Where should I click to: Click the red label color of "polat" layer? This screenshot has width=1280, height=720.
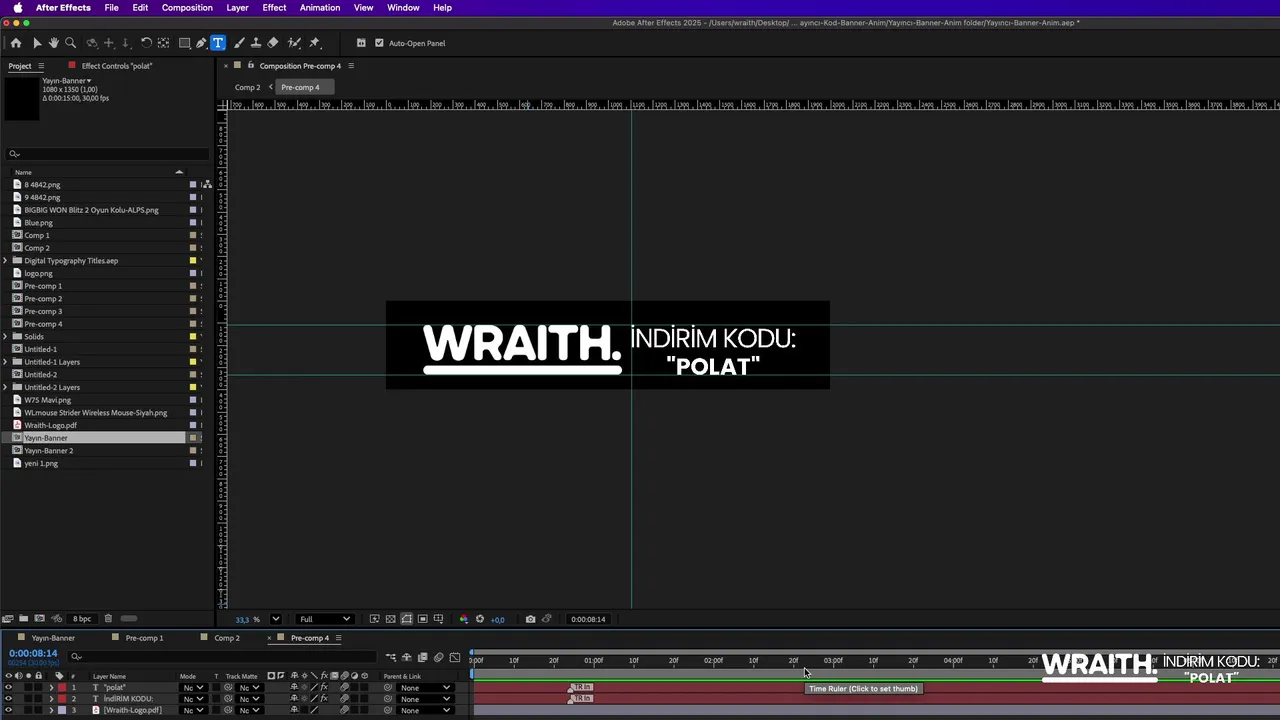tap(61, 688)
